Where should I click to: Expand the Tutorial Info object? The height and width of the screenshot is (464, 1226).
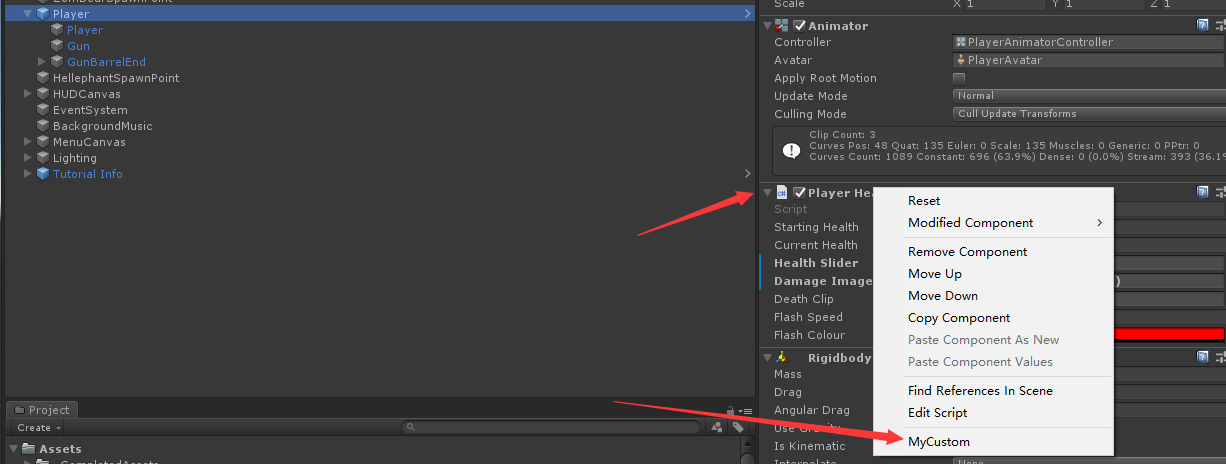pyautogui.click(x=28, y=174)
